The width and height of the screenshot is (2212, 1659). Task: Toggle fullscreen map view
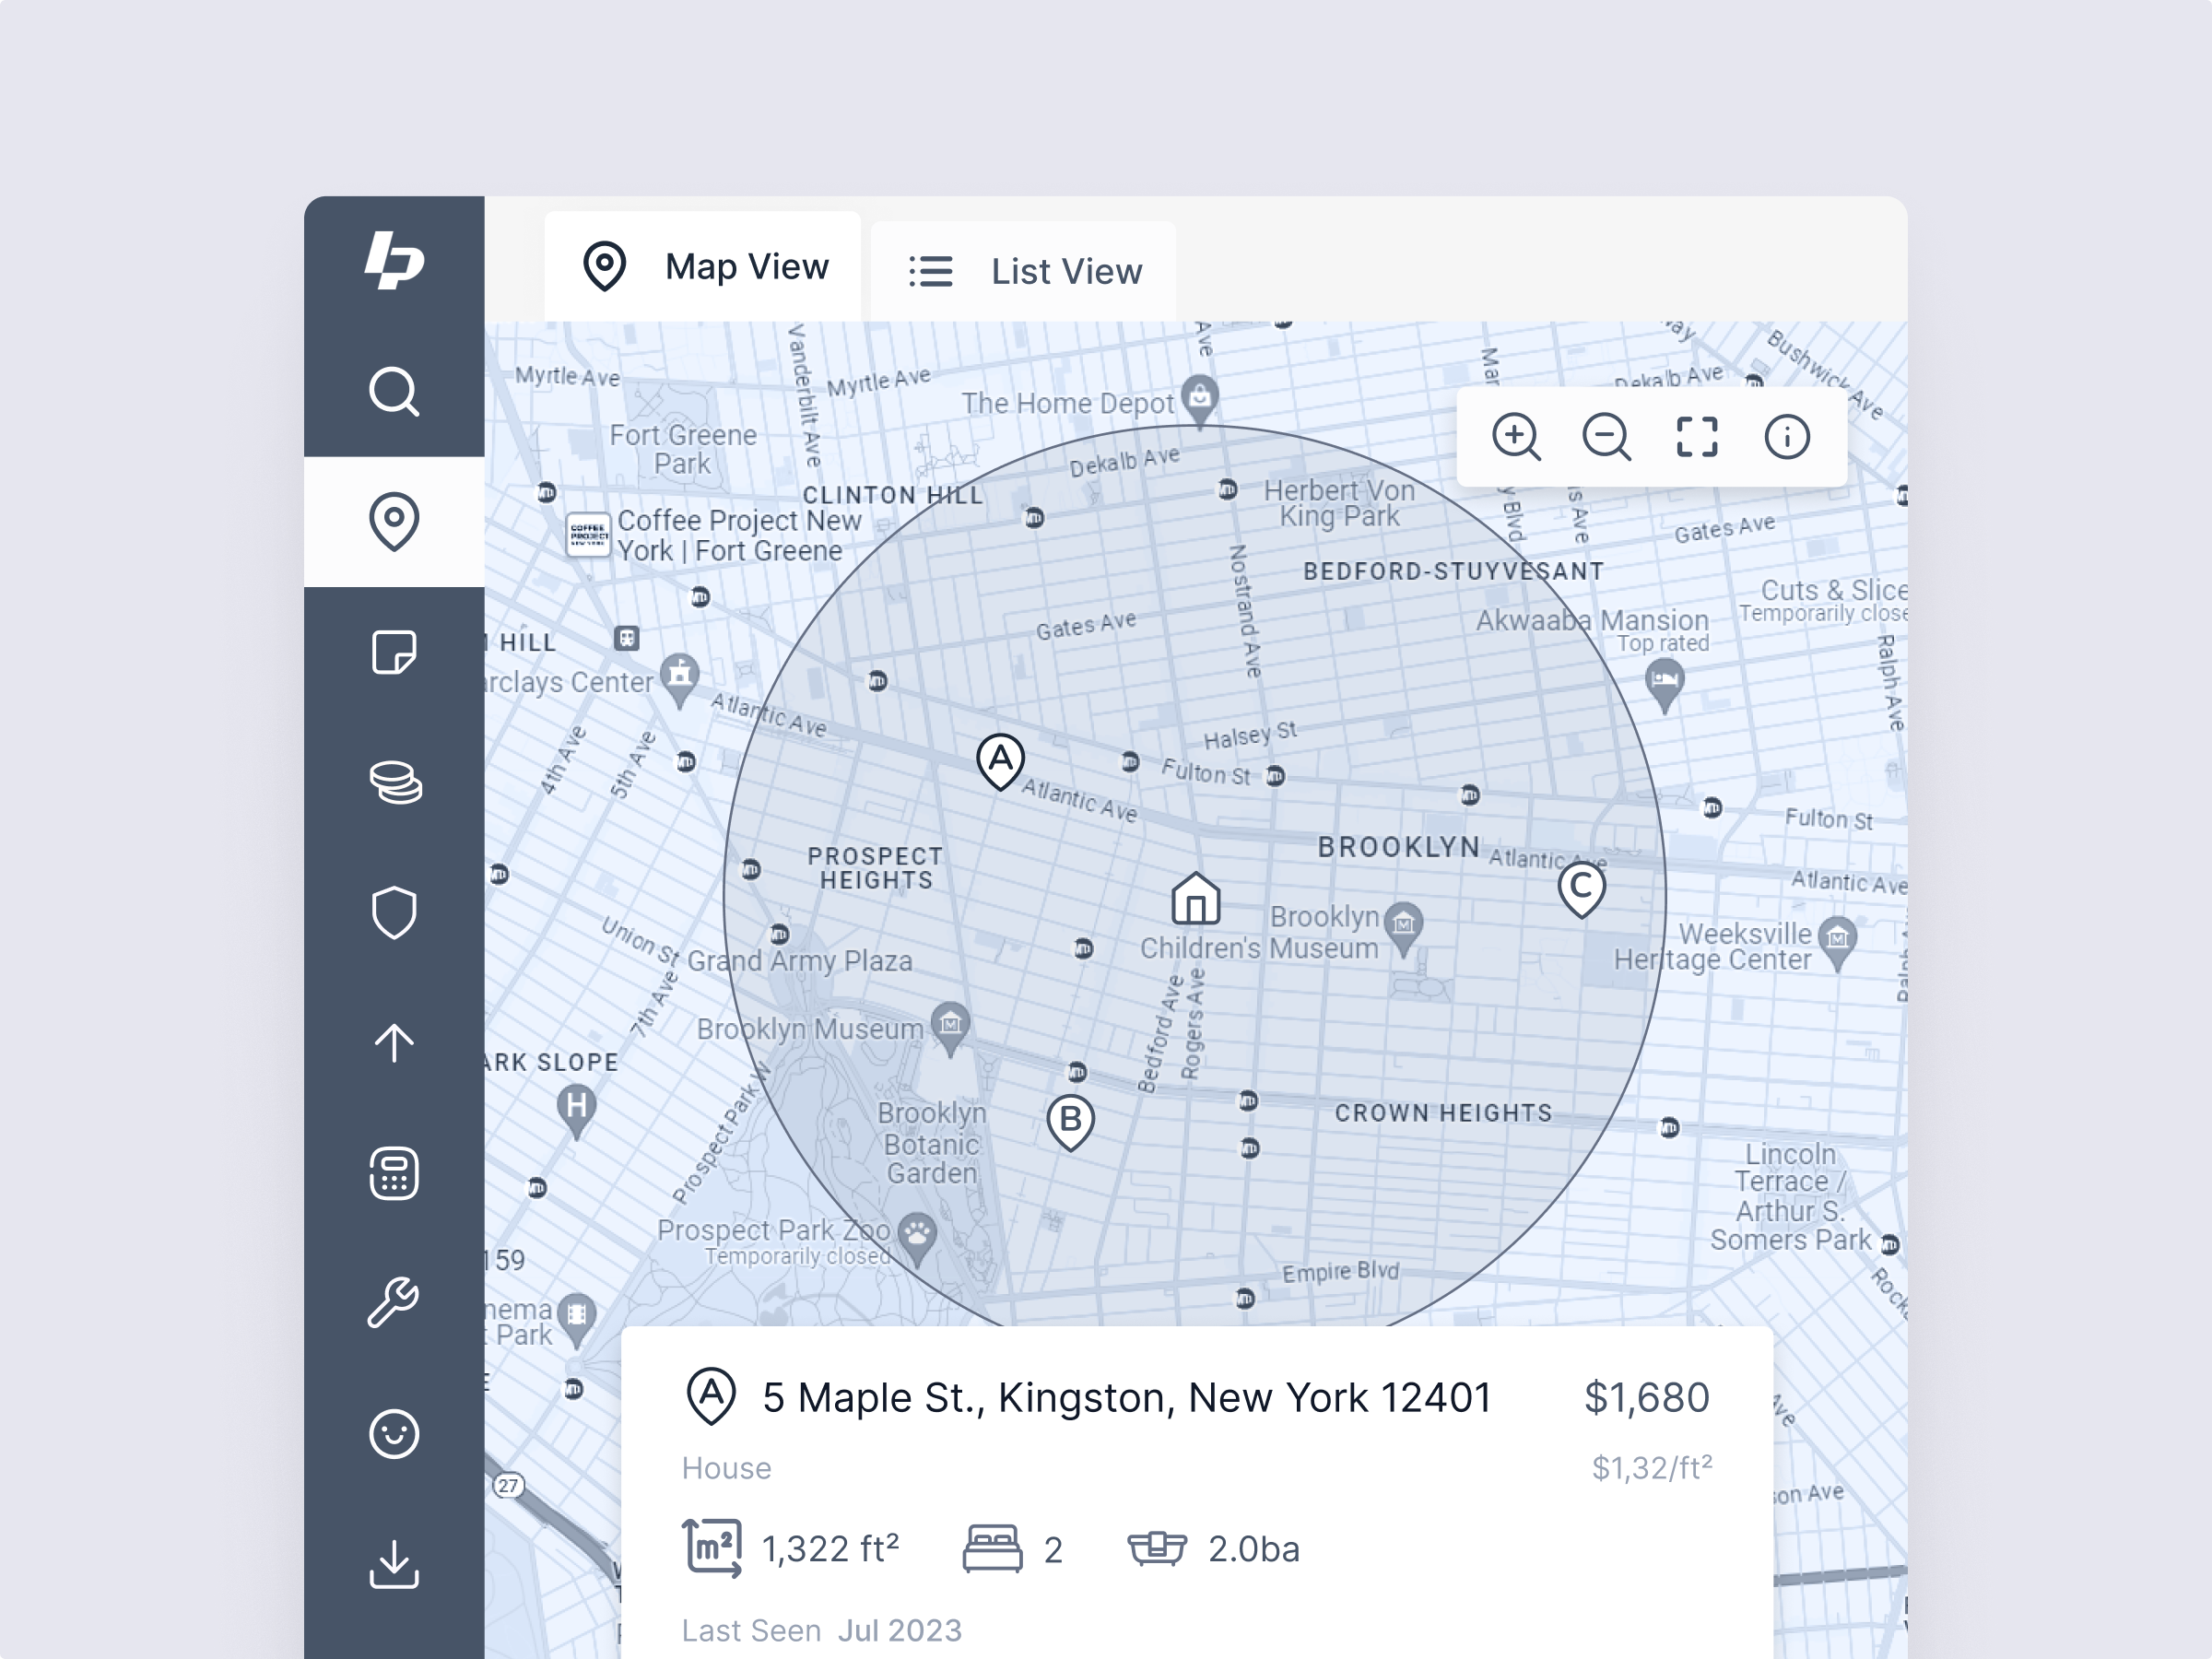pos(1697,437)
